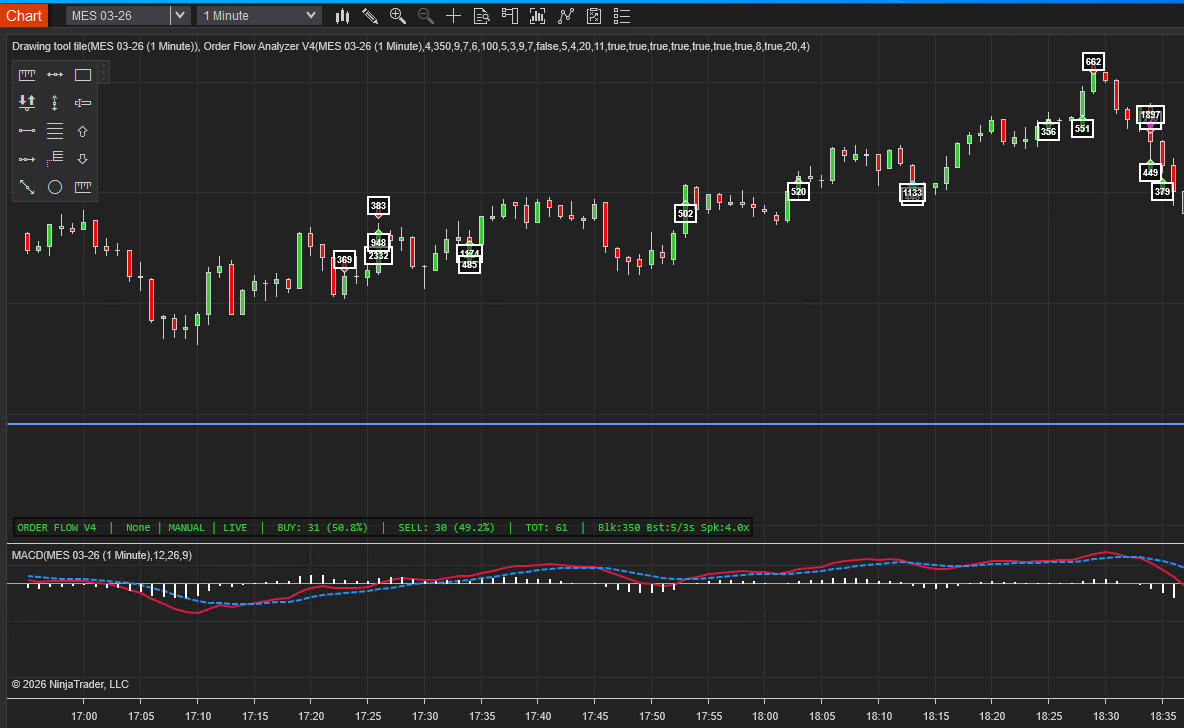
Task: Click the order flow marker labeled 662
Action: click(1093, 62)
